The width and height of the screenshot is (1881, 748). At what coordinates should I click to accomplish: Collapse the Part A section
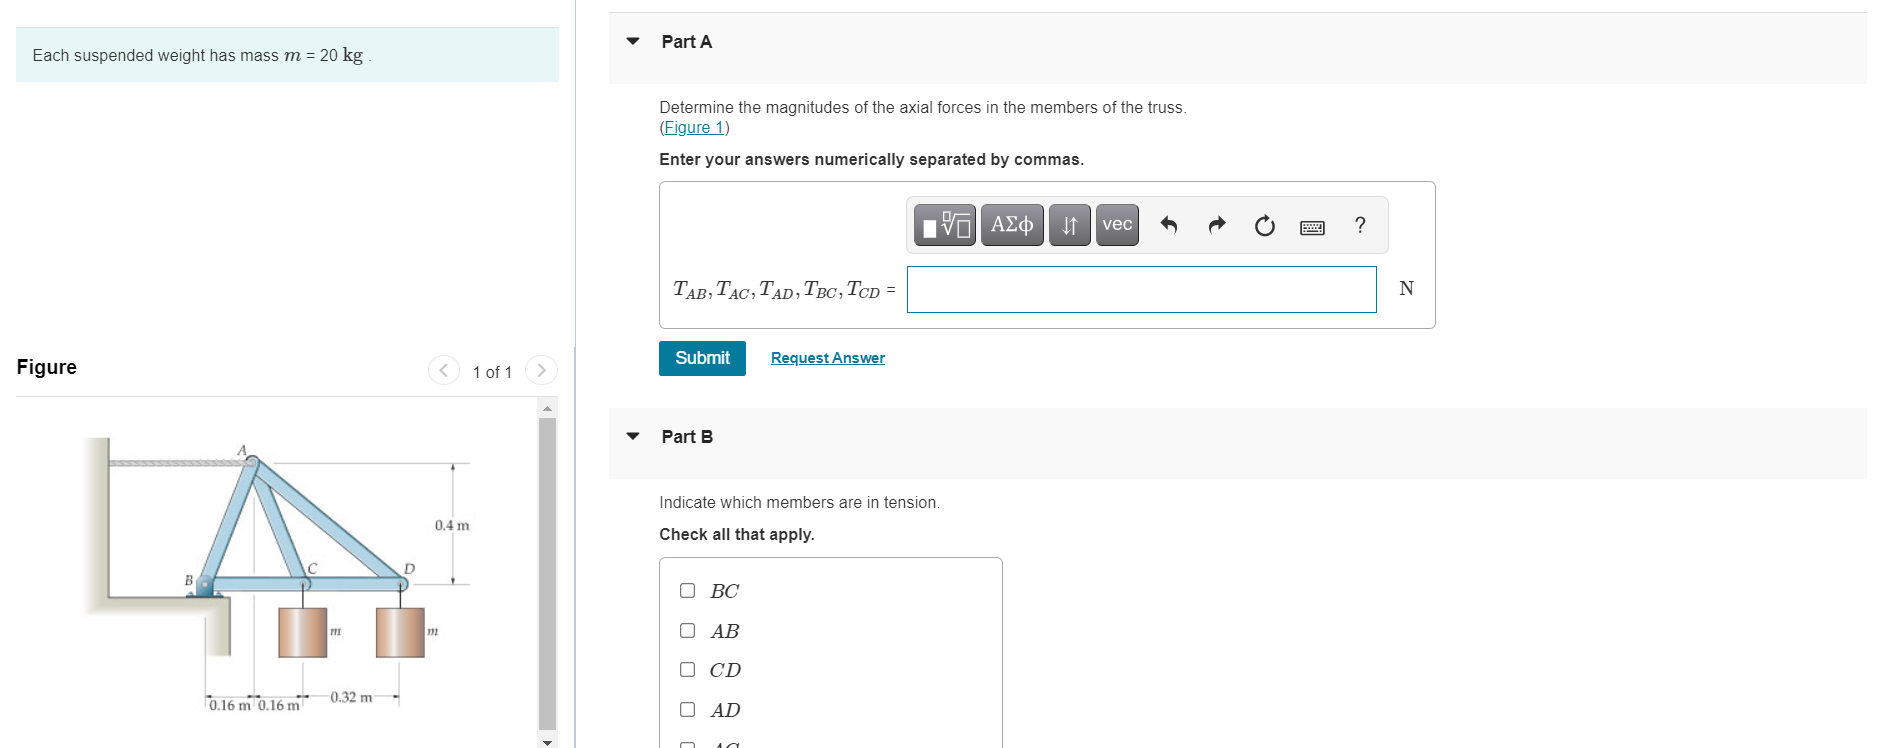tap(633, 41)
